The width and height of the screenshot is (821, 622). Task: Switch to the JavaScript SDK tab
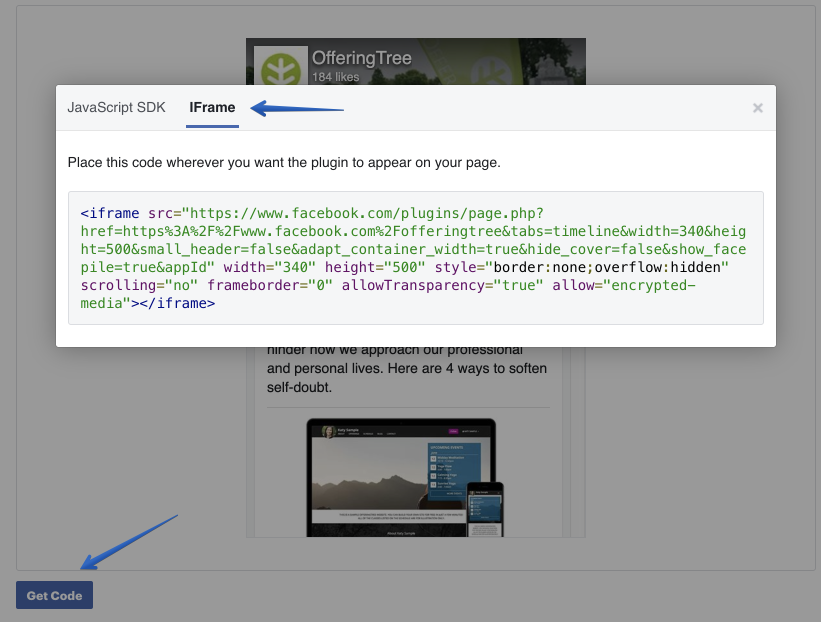117,107
